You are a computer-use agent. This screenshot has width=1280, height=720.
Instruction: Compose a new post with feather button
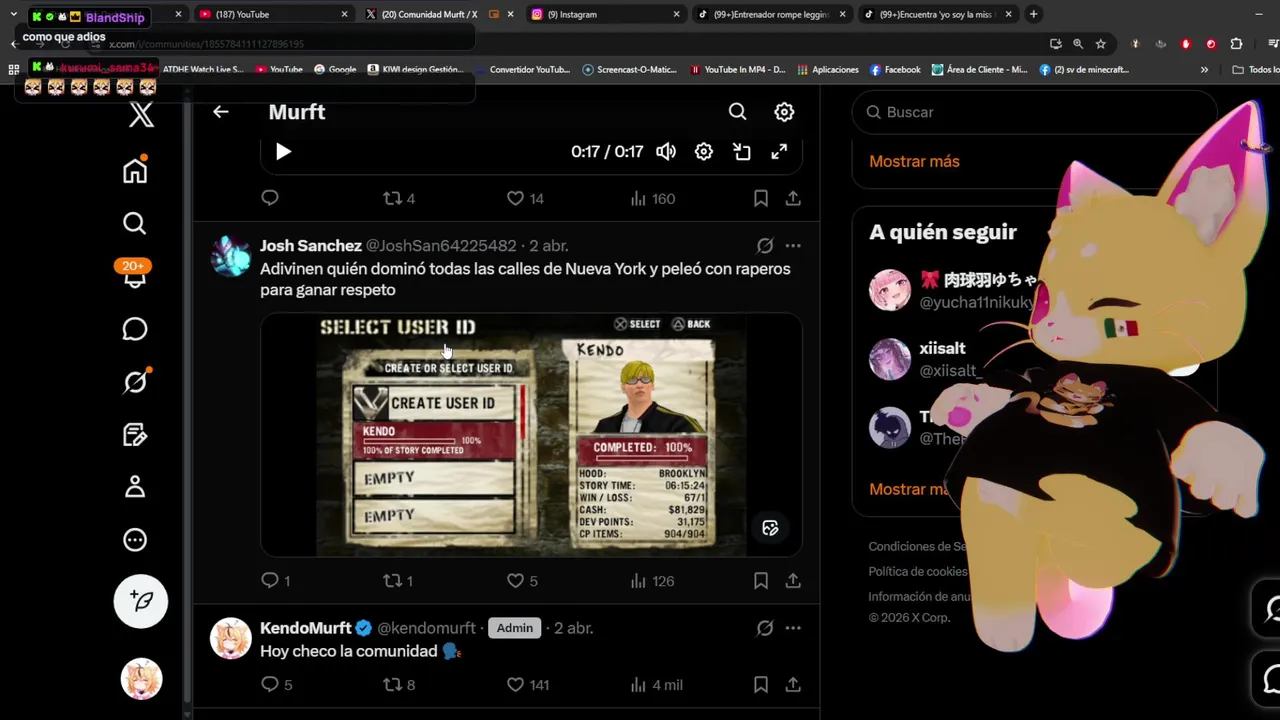[x=141, y=601]
